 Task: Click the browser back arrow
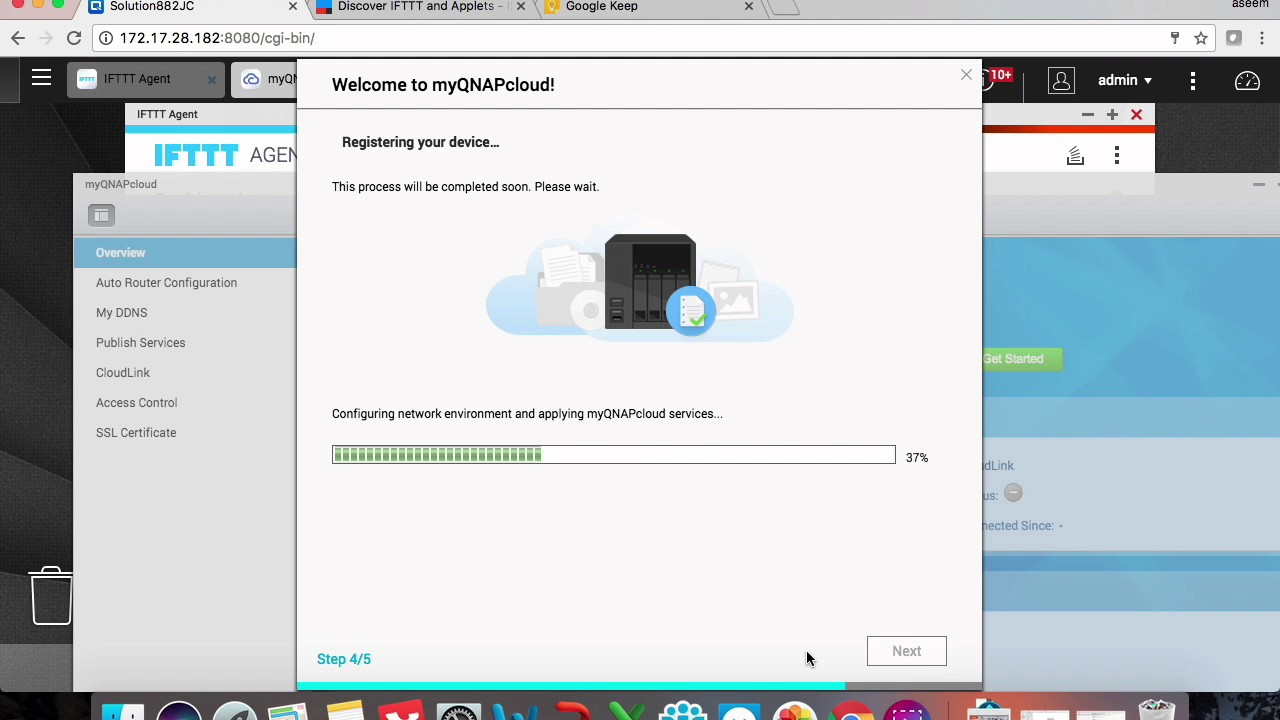(x=18, y=38)
